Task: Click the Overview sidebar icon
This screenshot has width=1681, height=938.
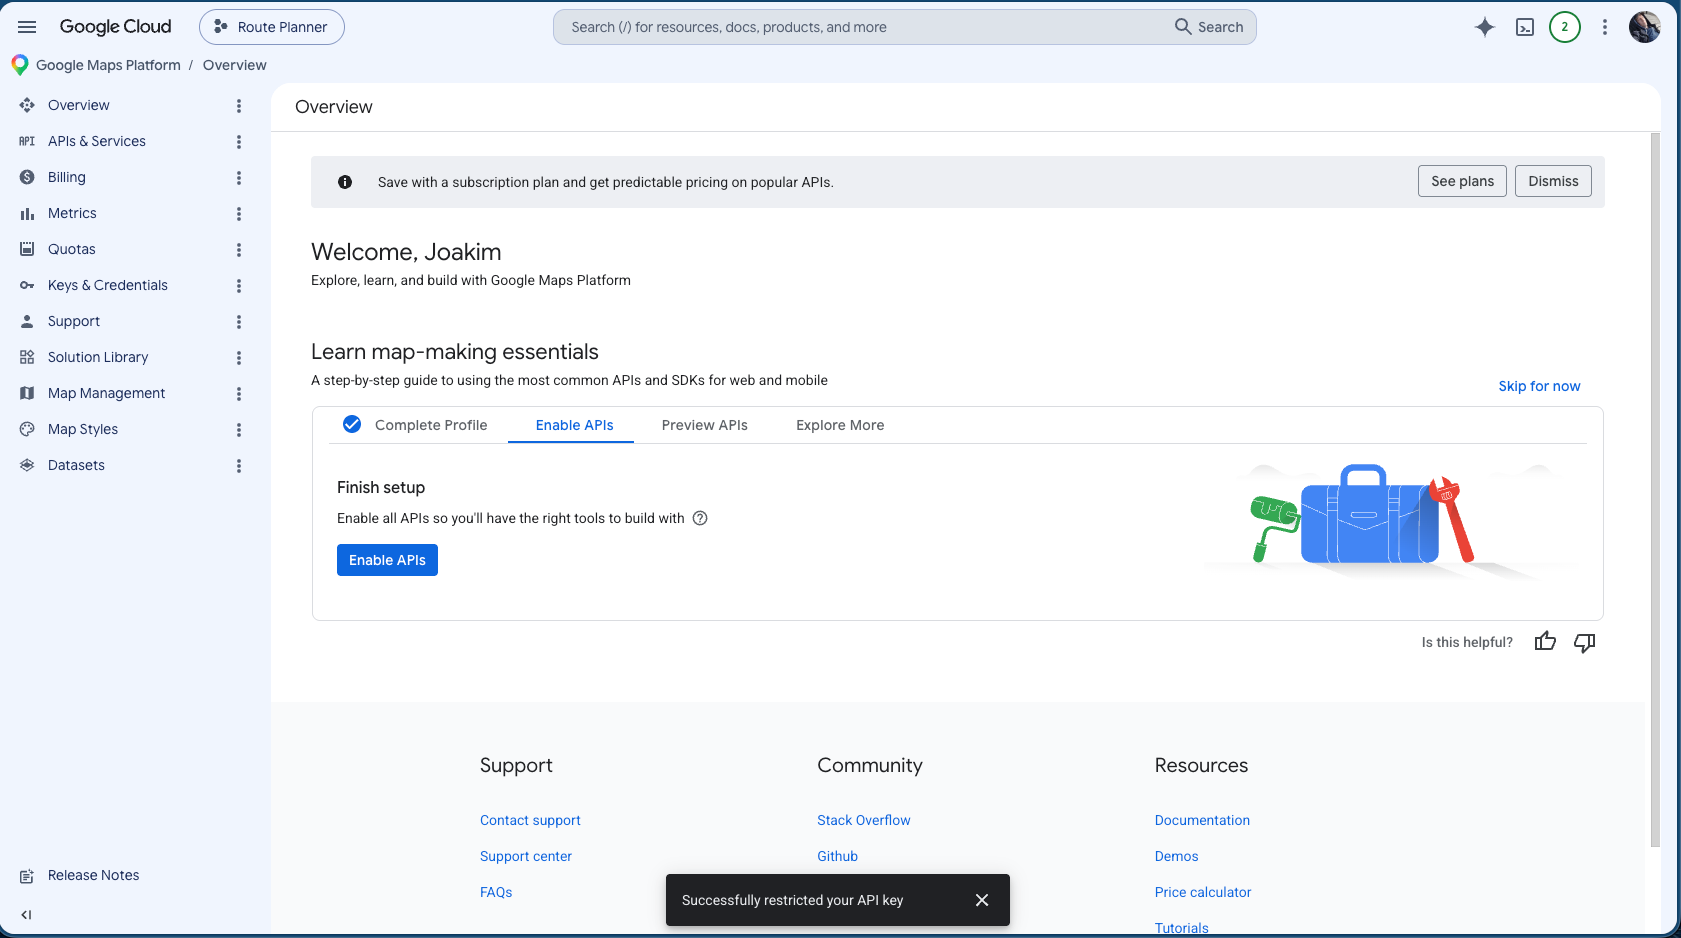Action: [27, 105]
